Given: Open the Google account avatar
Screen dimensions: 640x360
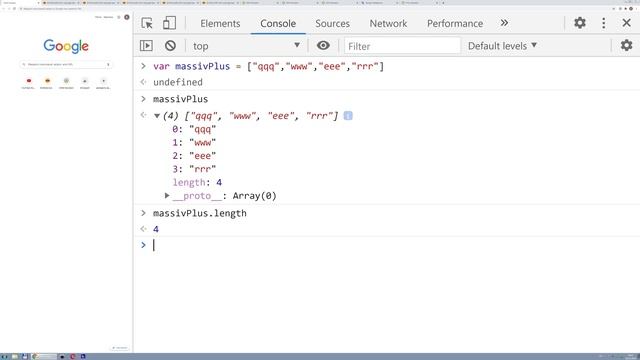Looking at the screenshot, I should pos(127,17).
